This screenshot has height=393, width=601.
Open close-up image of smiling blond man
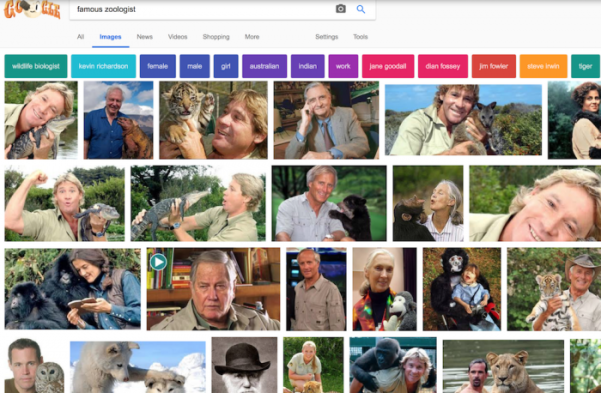pyautogui.click(x=535, y=203)
